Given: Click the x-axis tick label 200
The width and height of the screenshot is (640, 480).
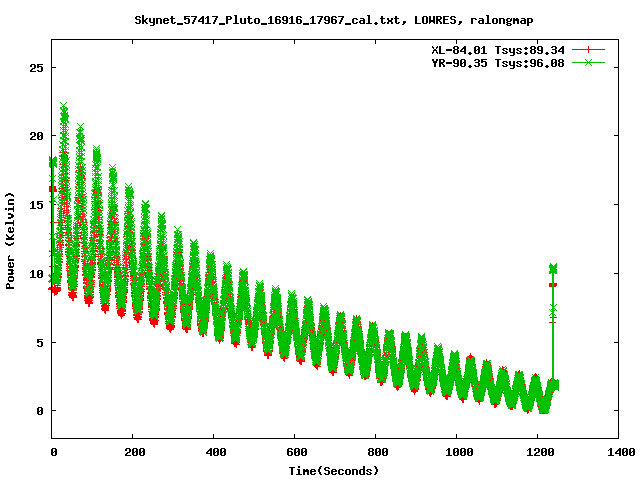Looking at the screenshot, I should click(x=134, y=452).
